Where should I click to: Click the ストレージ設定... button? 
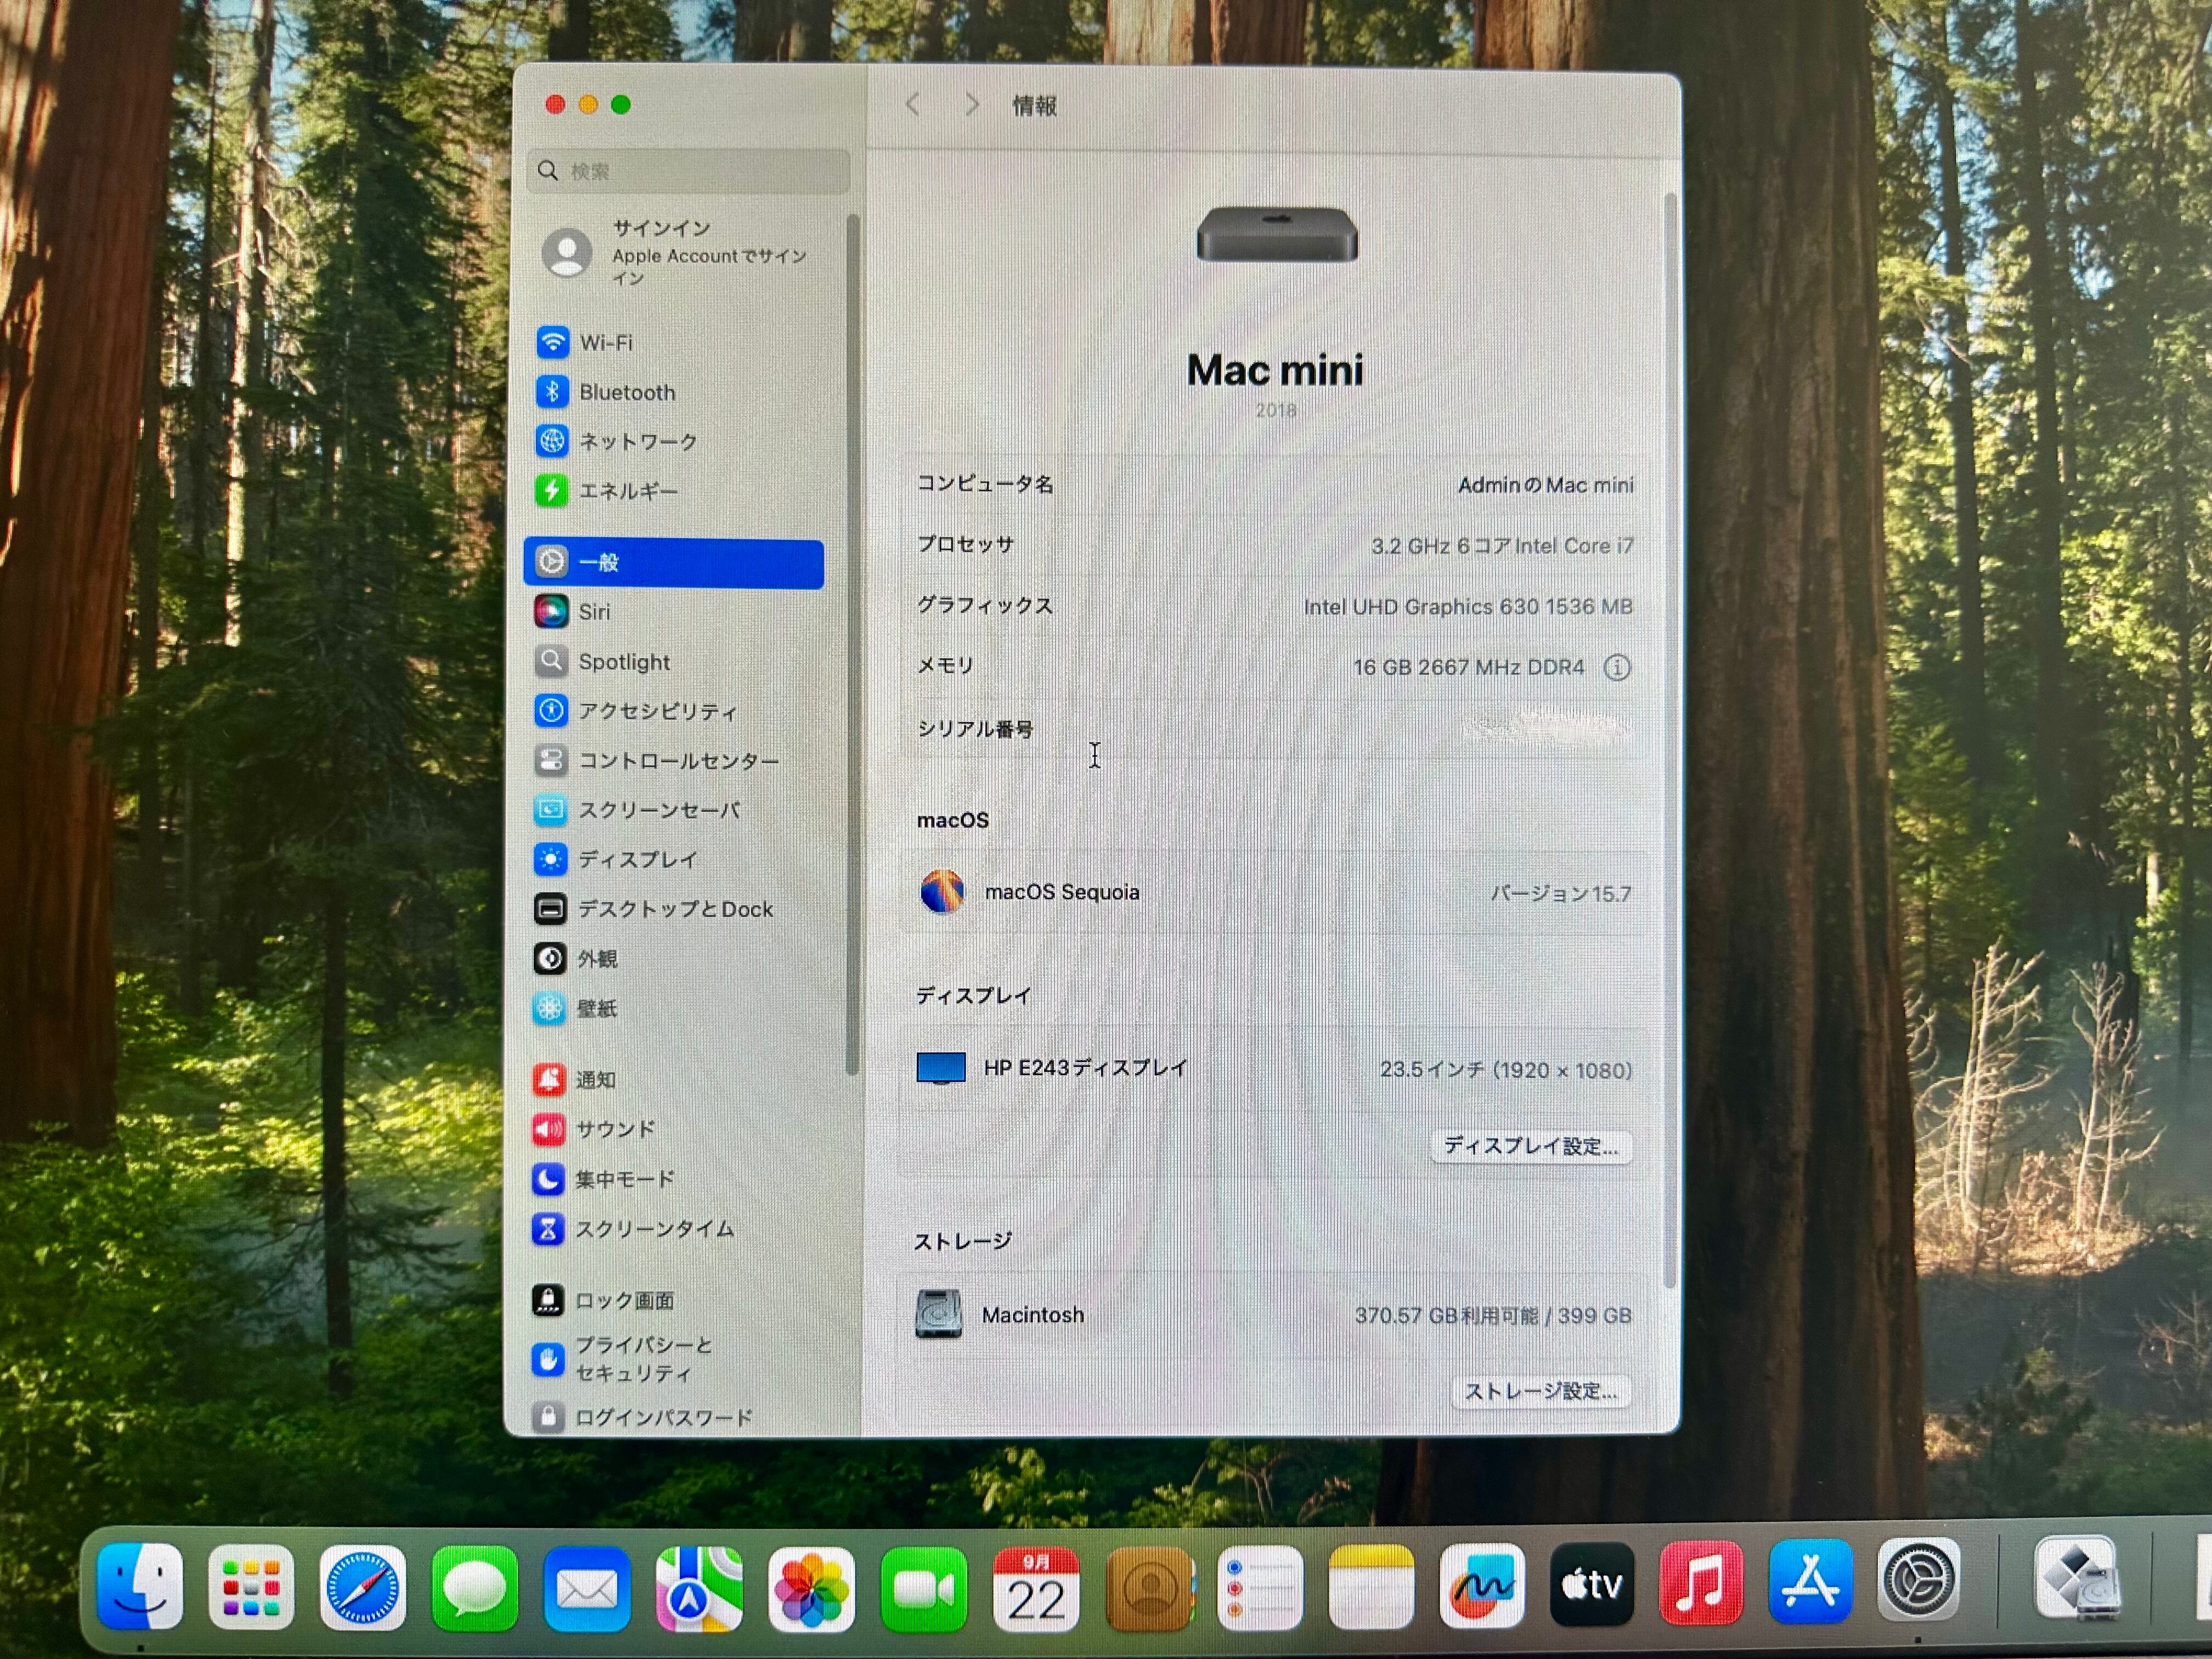click(1540, 1392)
